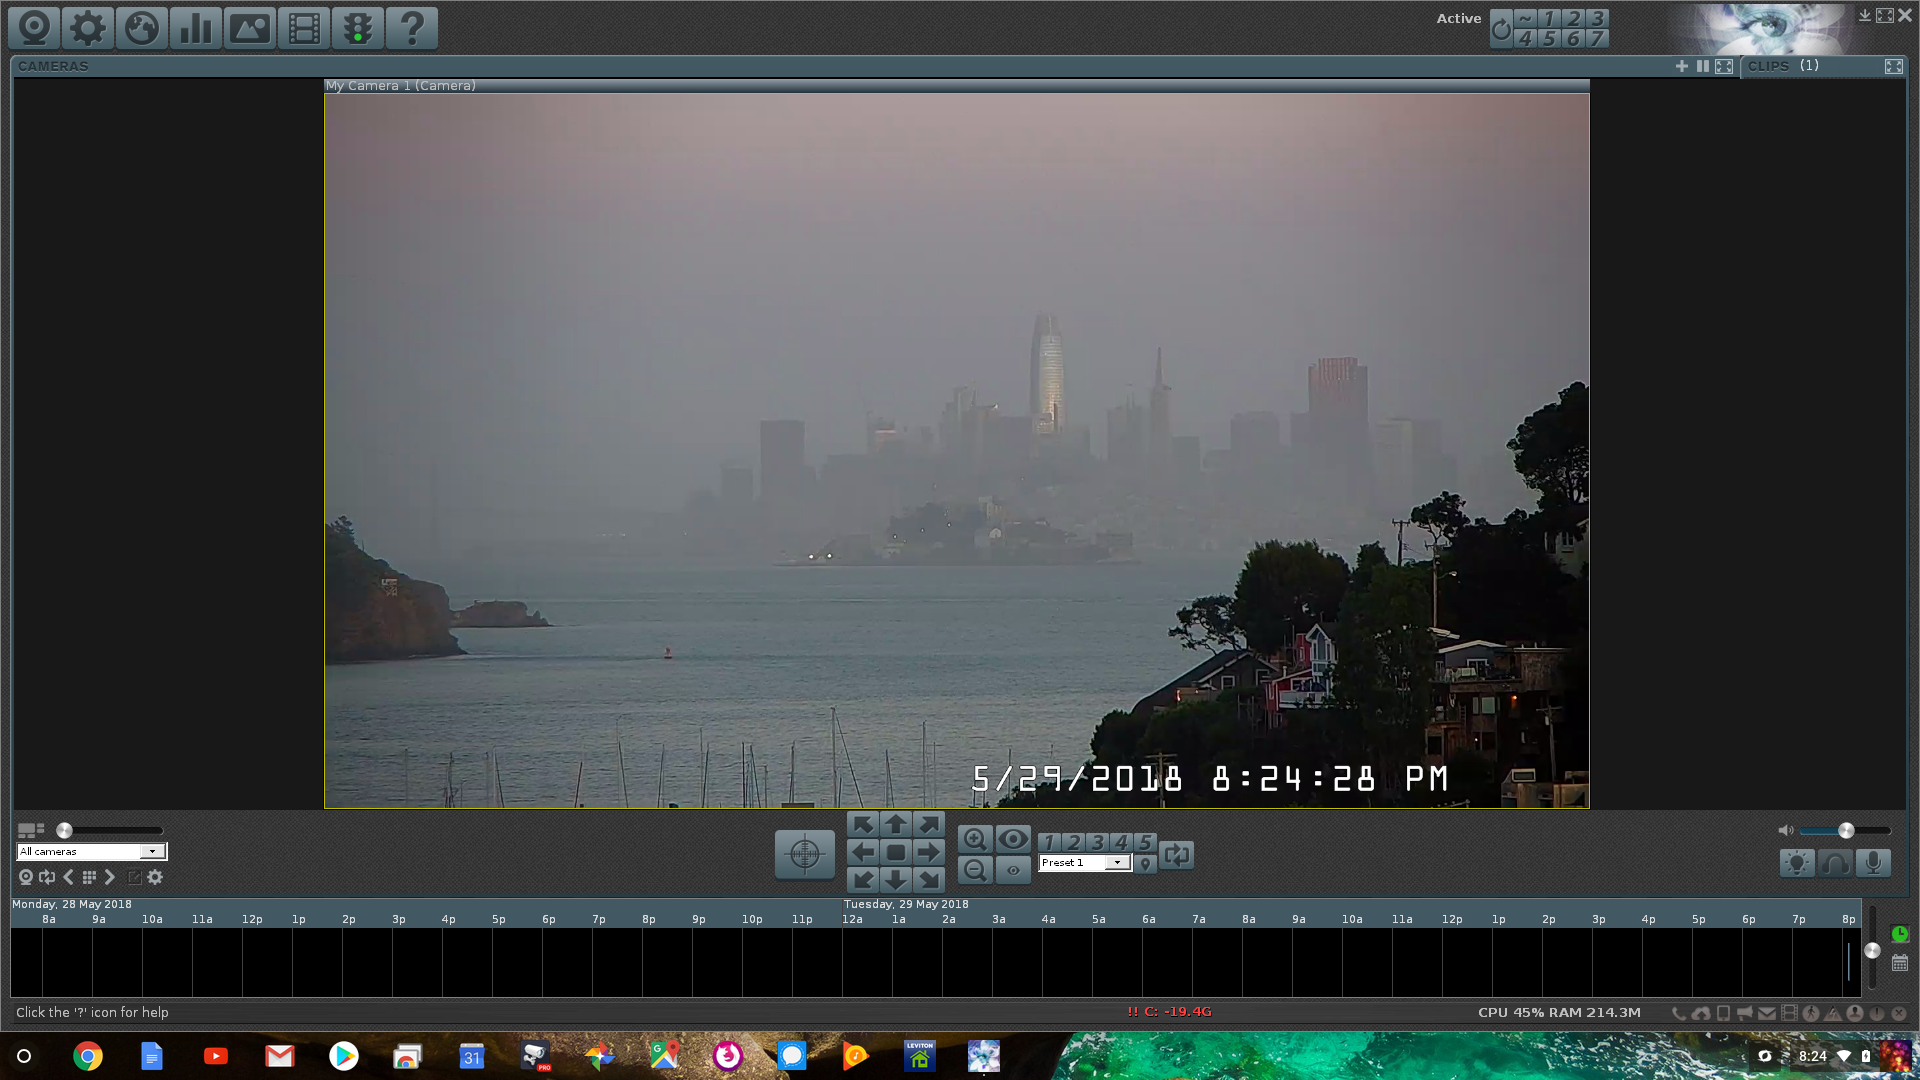This screenshot has width=1920, height=1080.
Task: Select the My Camera 1 video feed
Action: click(957, 450)
